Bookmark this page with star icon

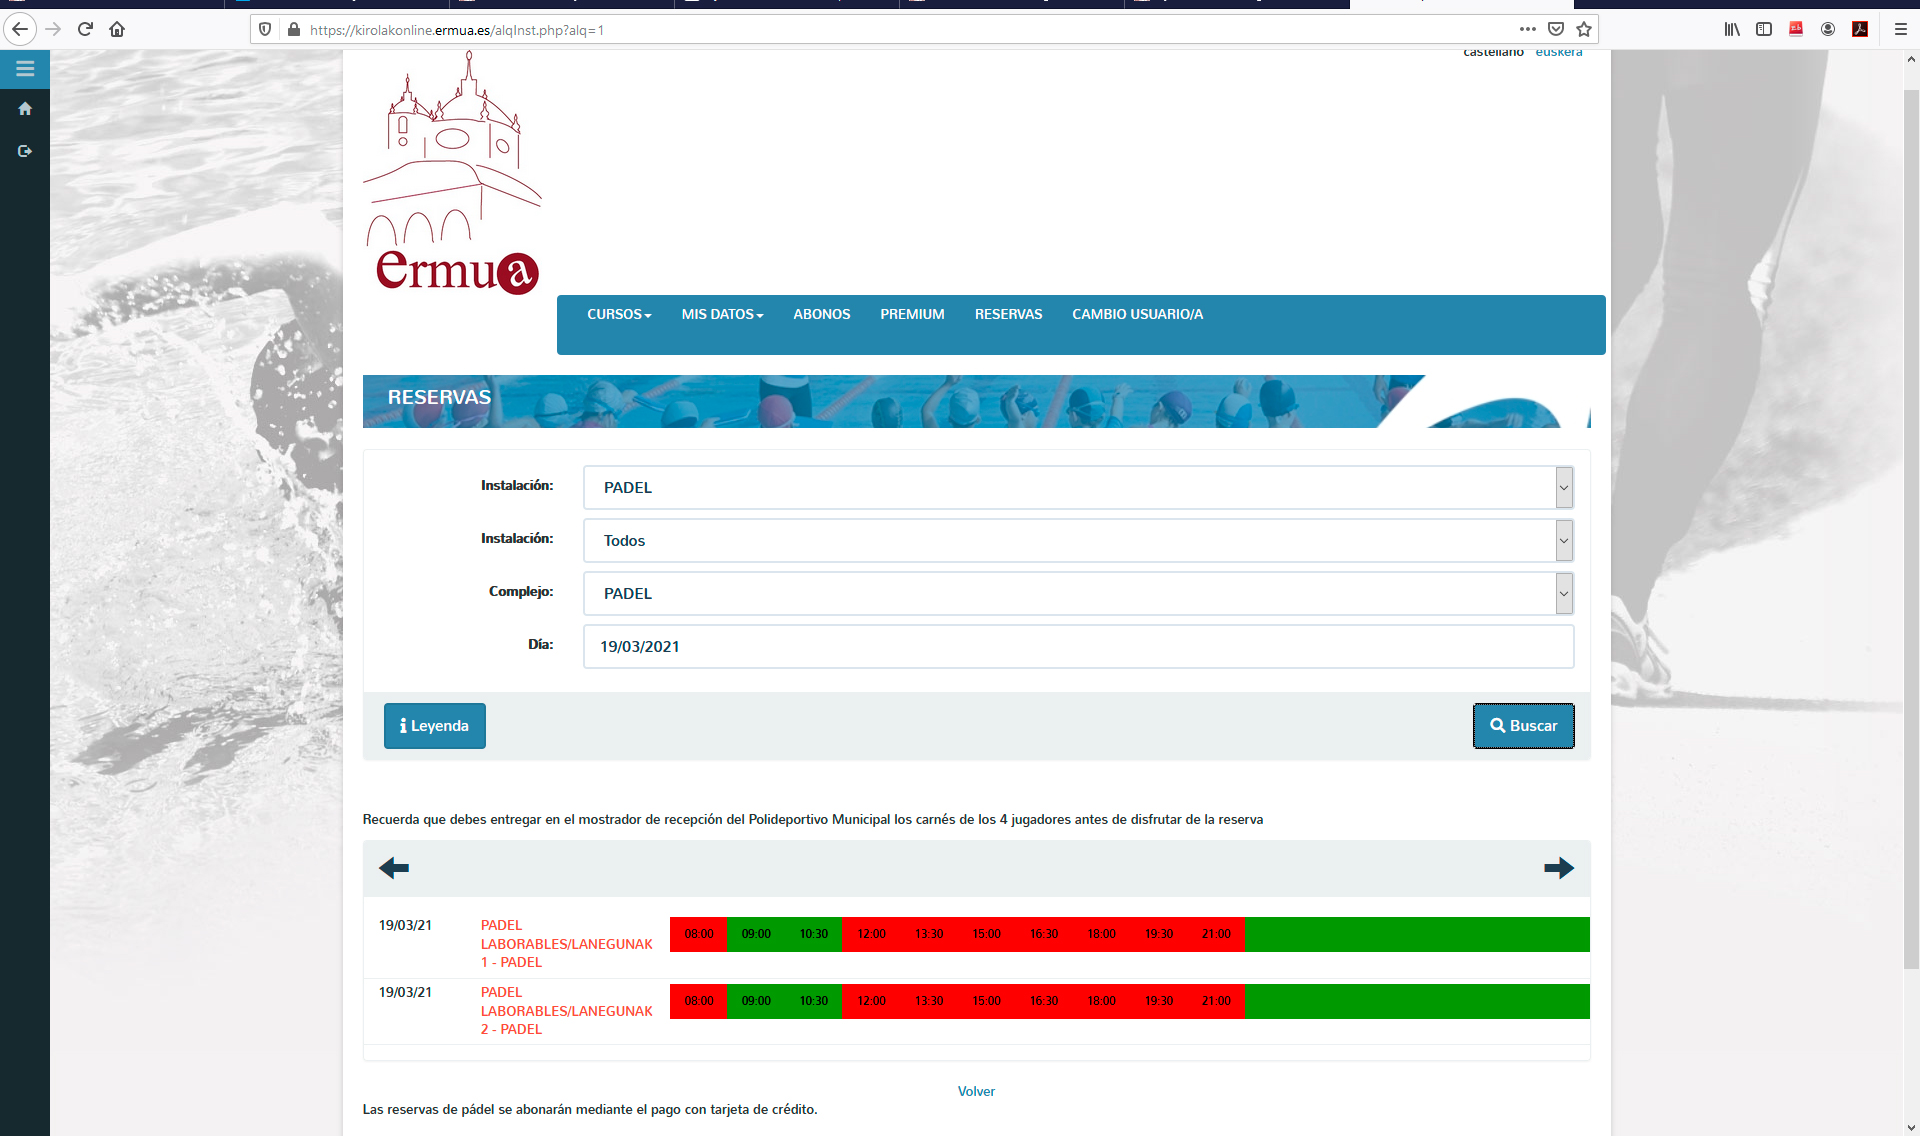click(1584, 29)
